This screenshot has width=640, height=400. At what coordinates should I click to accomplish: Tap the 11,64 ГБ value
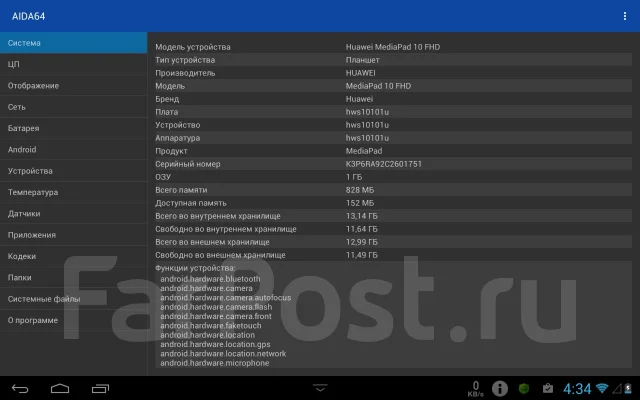point(362,229)
